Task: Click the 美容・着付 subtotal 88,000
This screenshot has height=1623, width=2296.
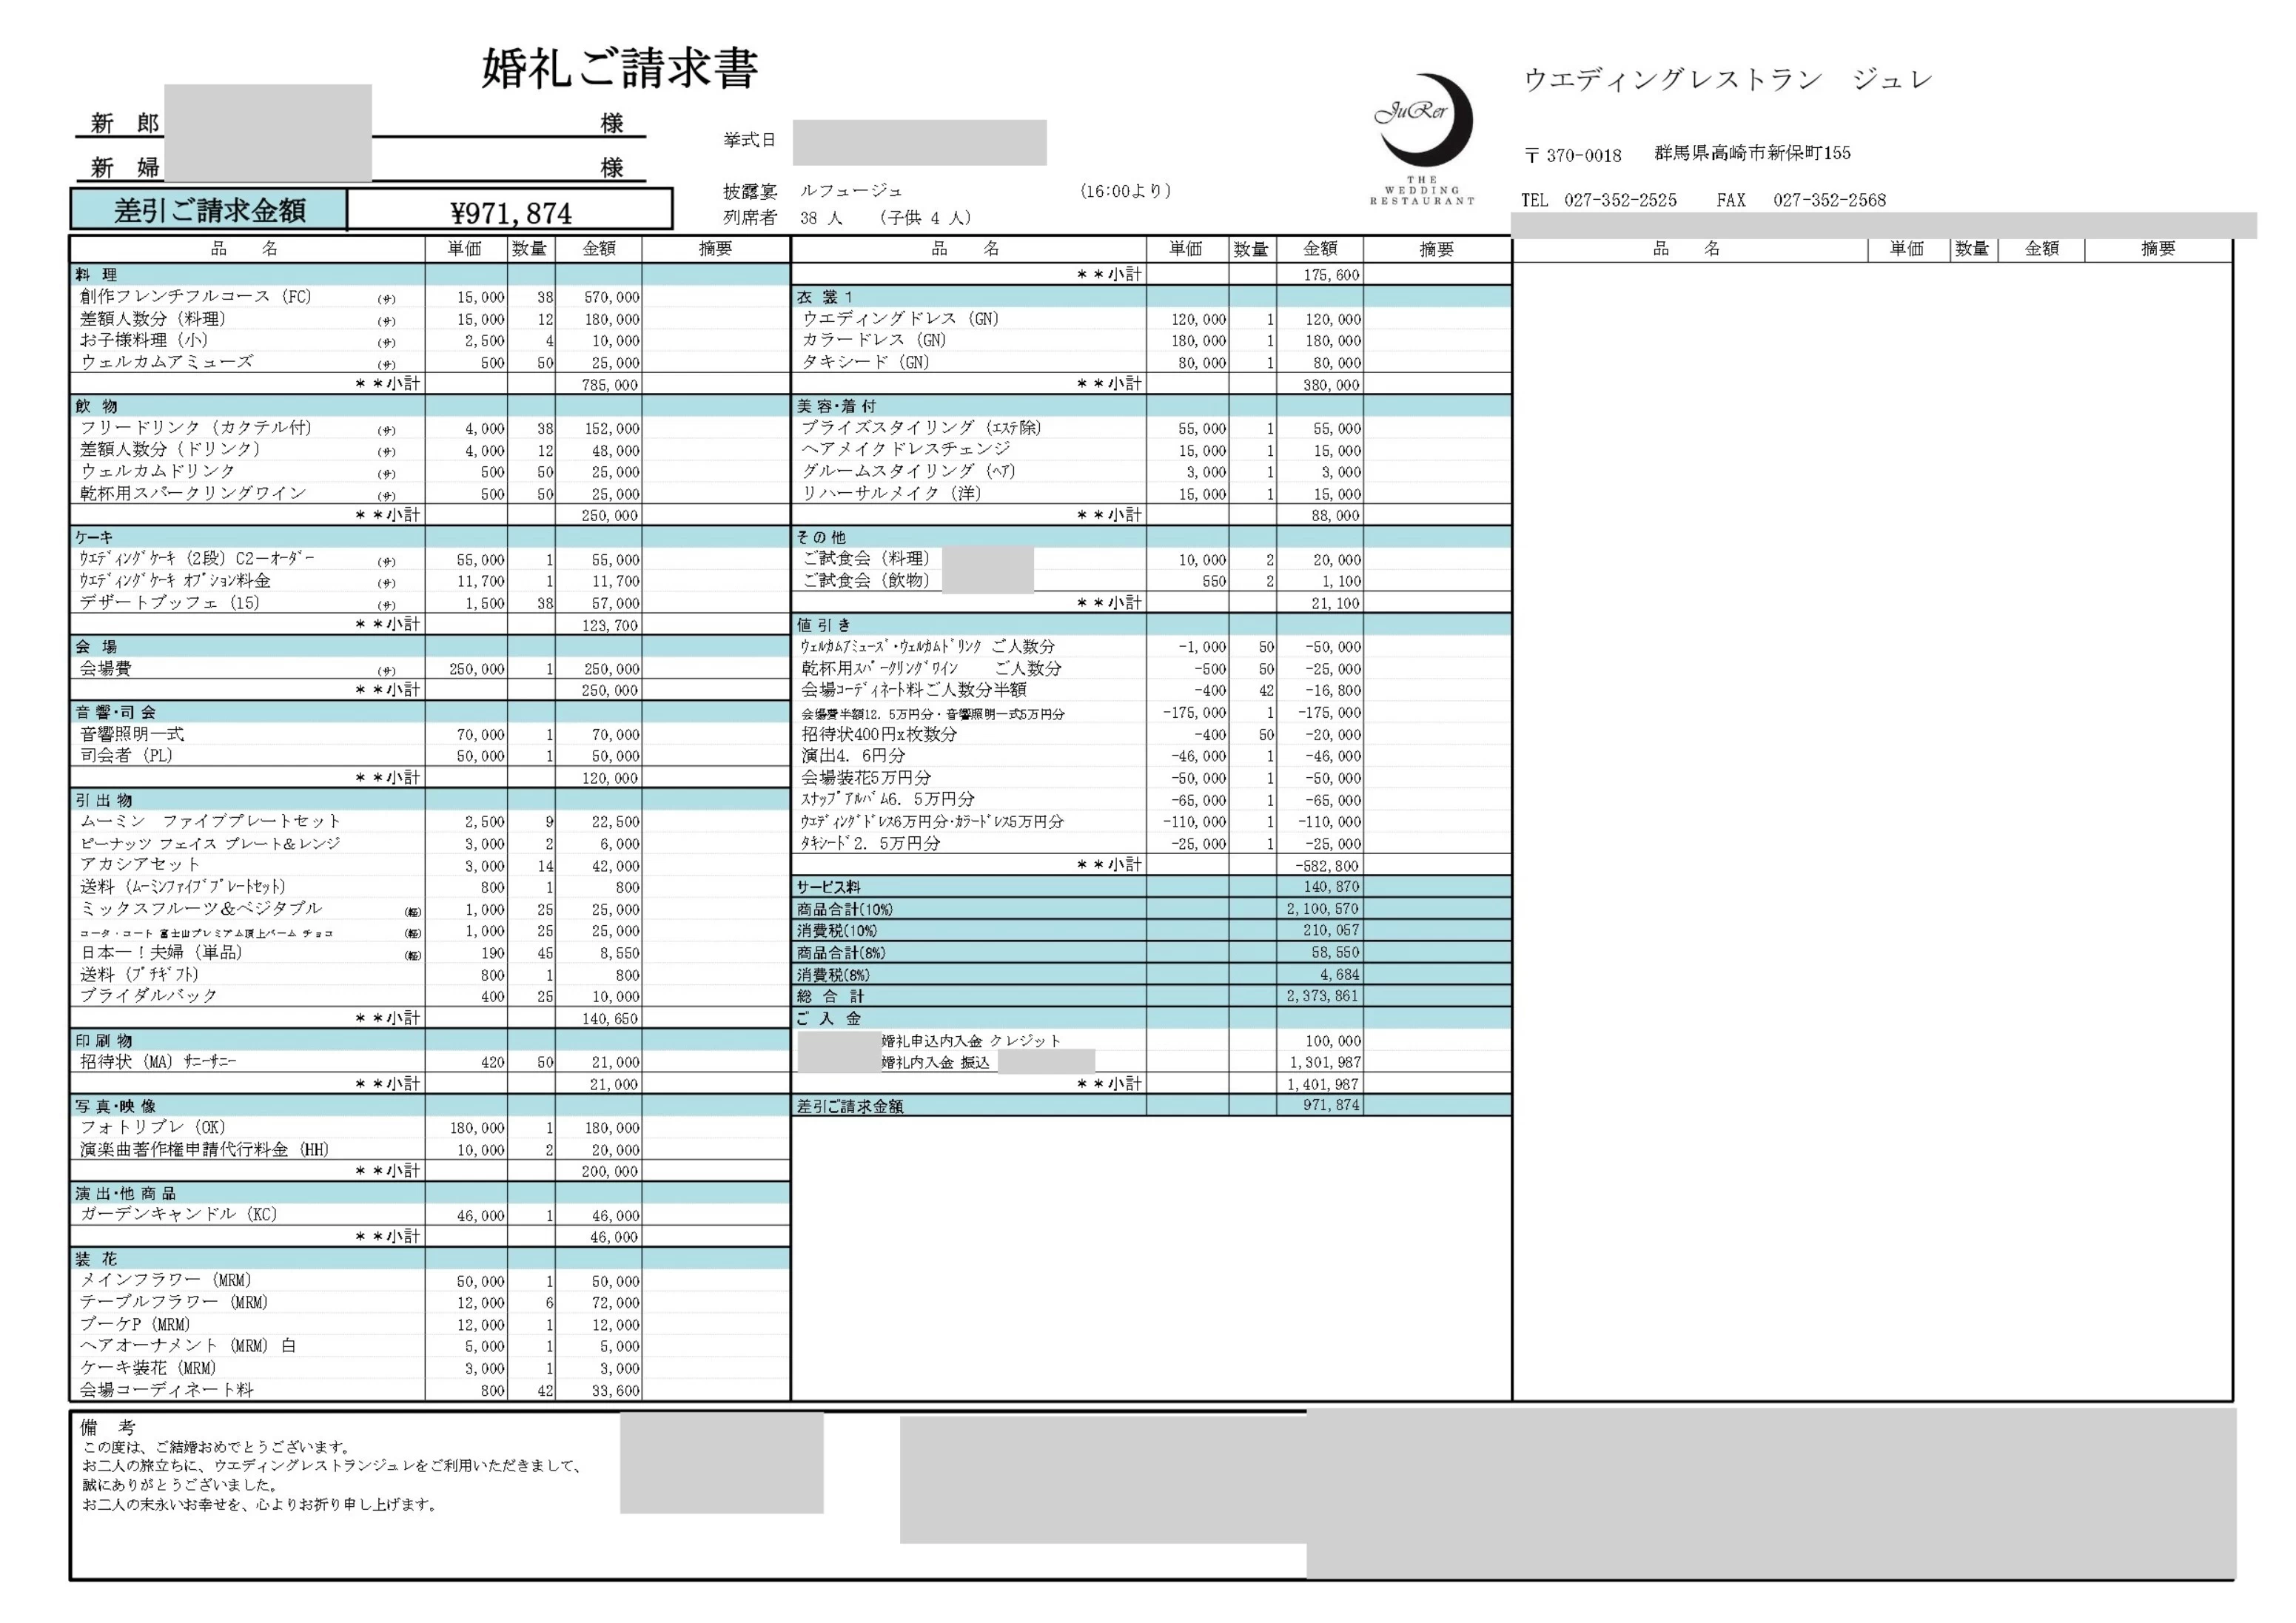Action: coord(1335,516)
